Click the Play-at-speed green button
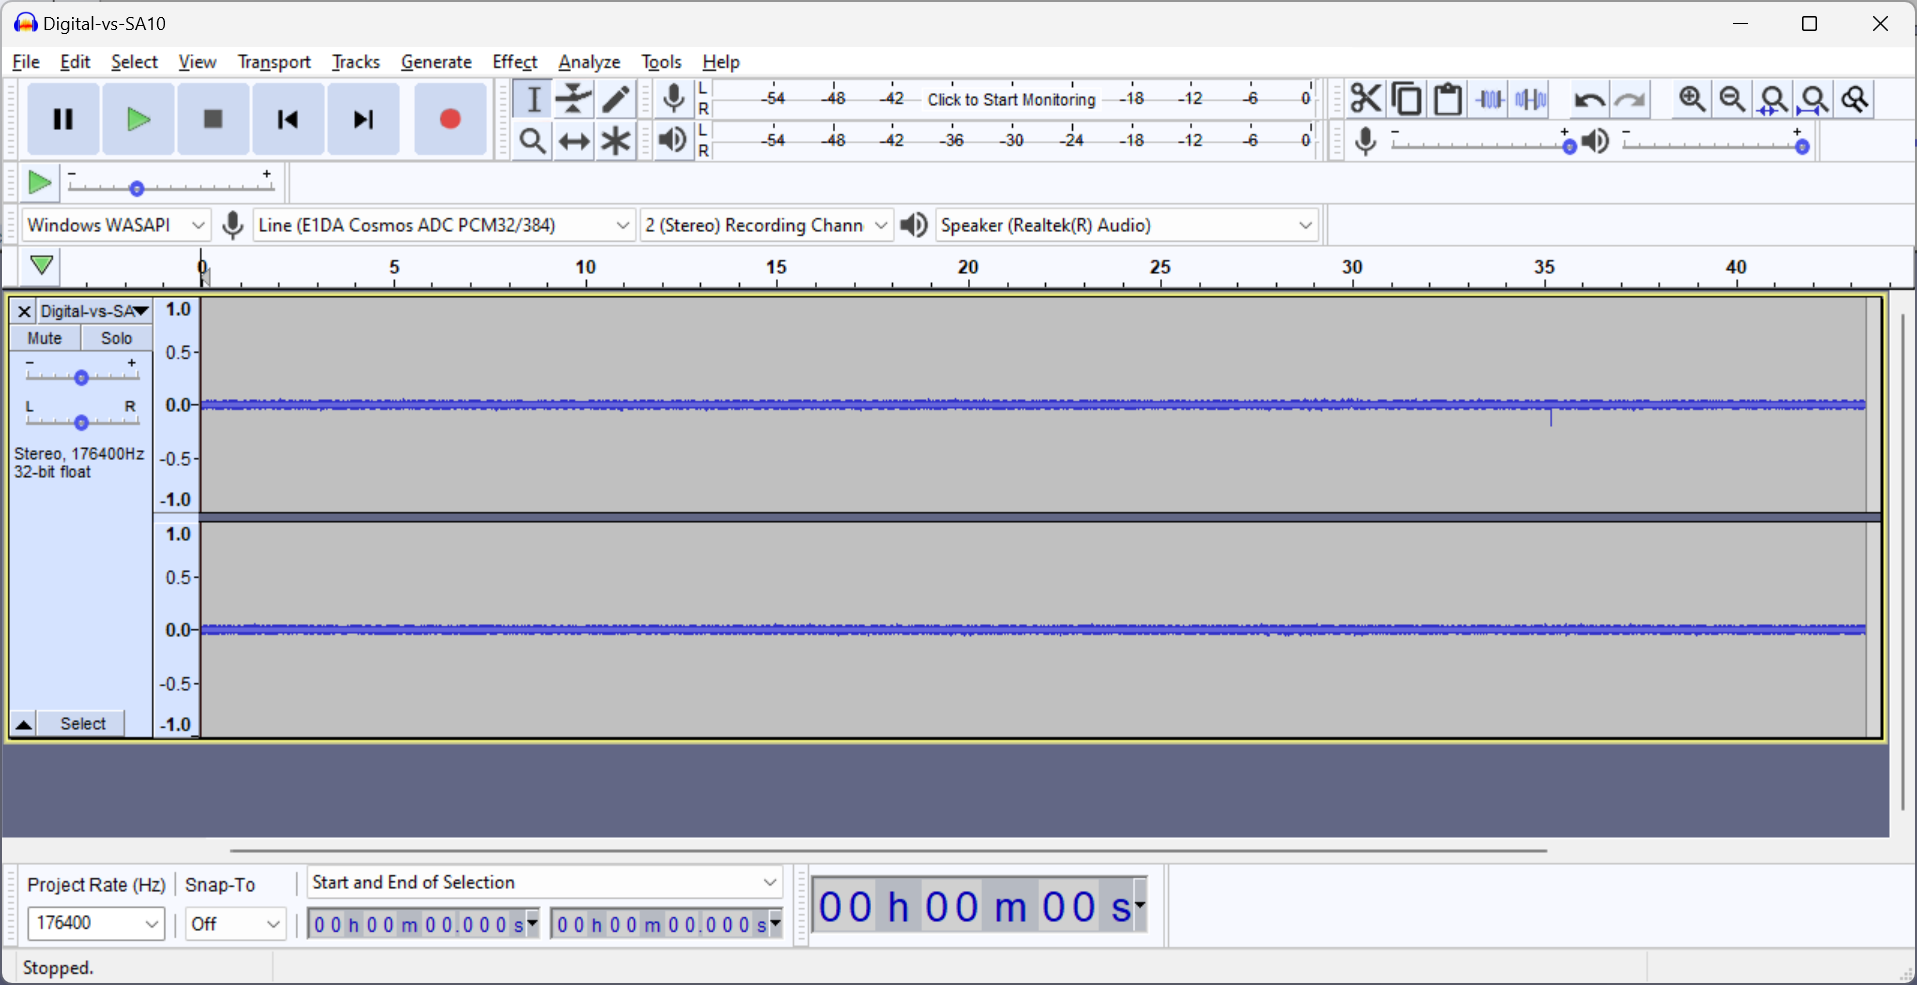 click(39, 183)
